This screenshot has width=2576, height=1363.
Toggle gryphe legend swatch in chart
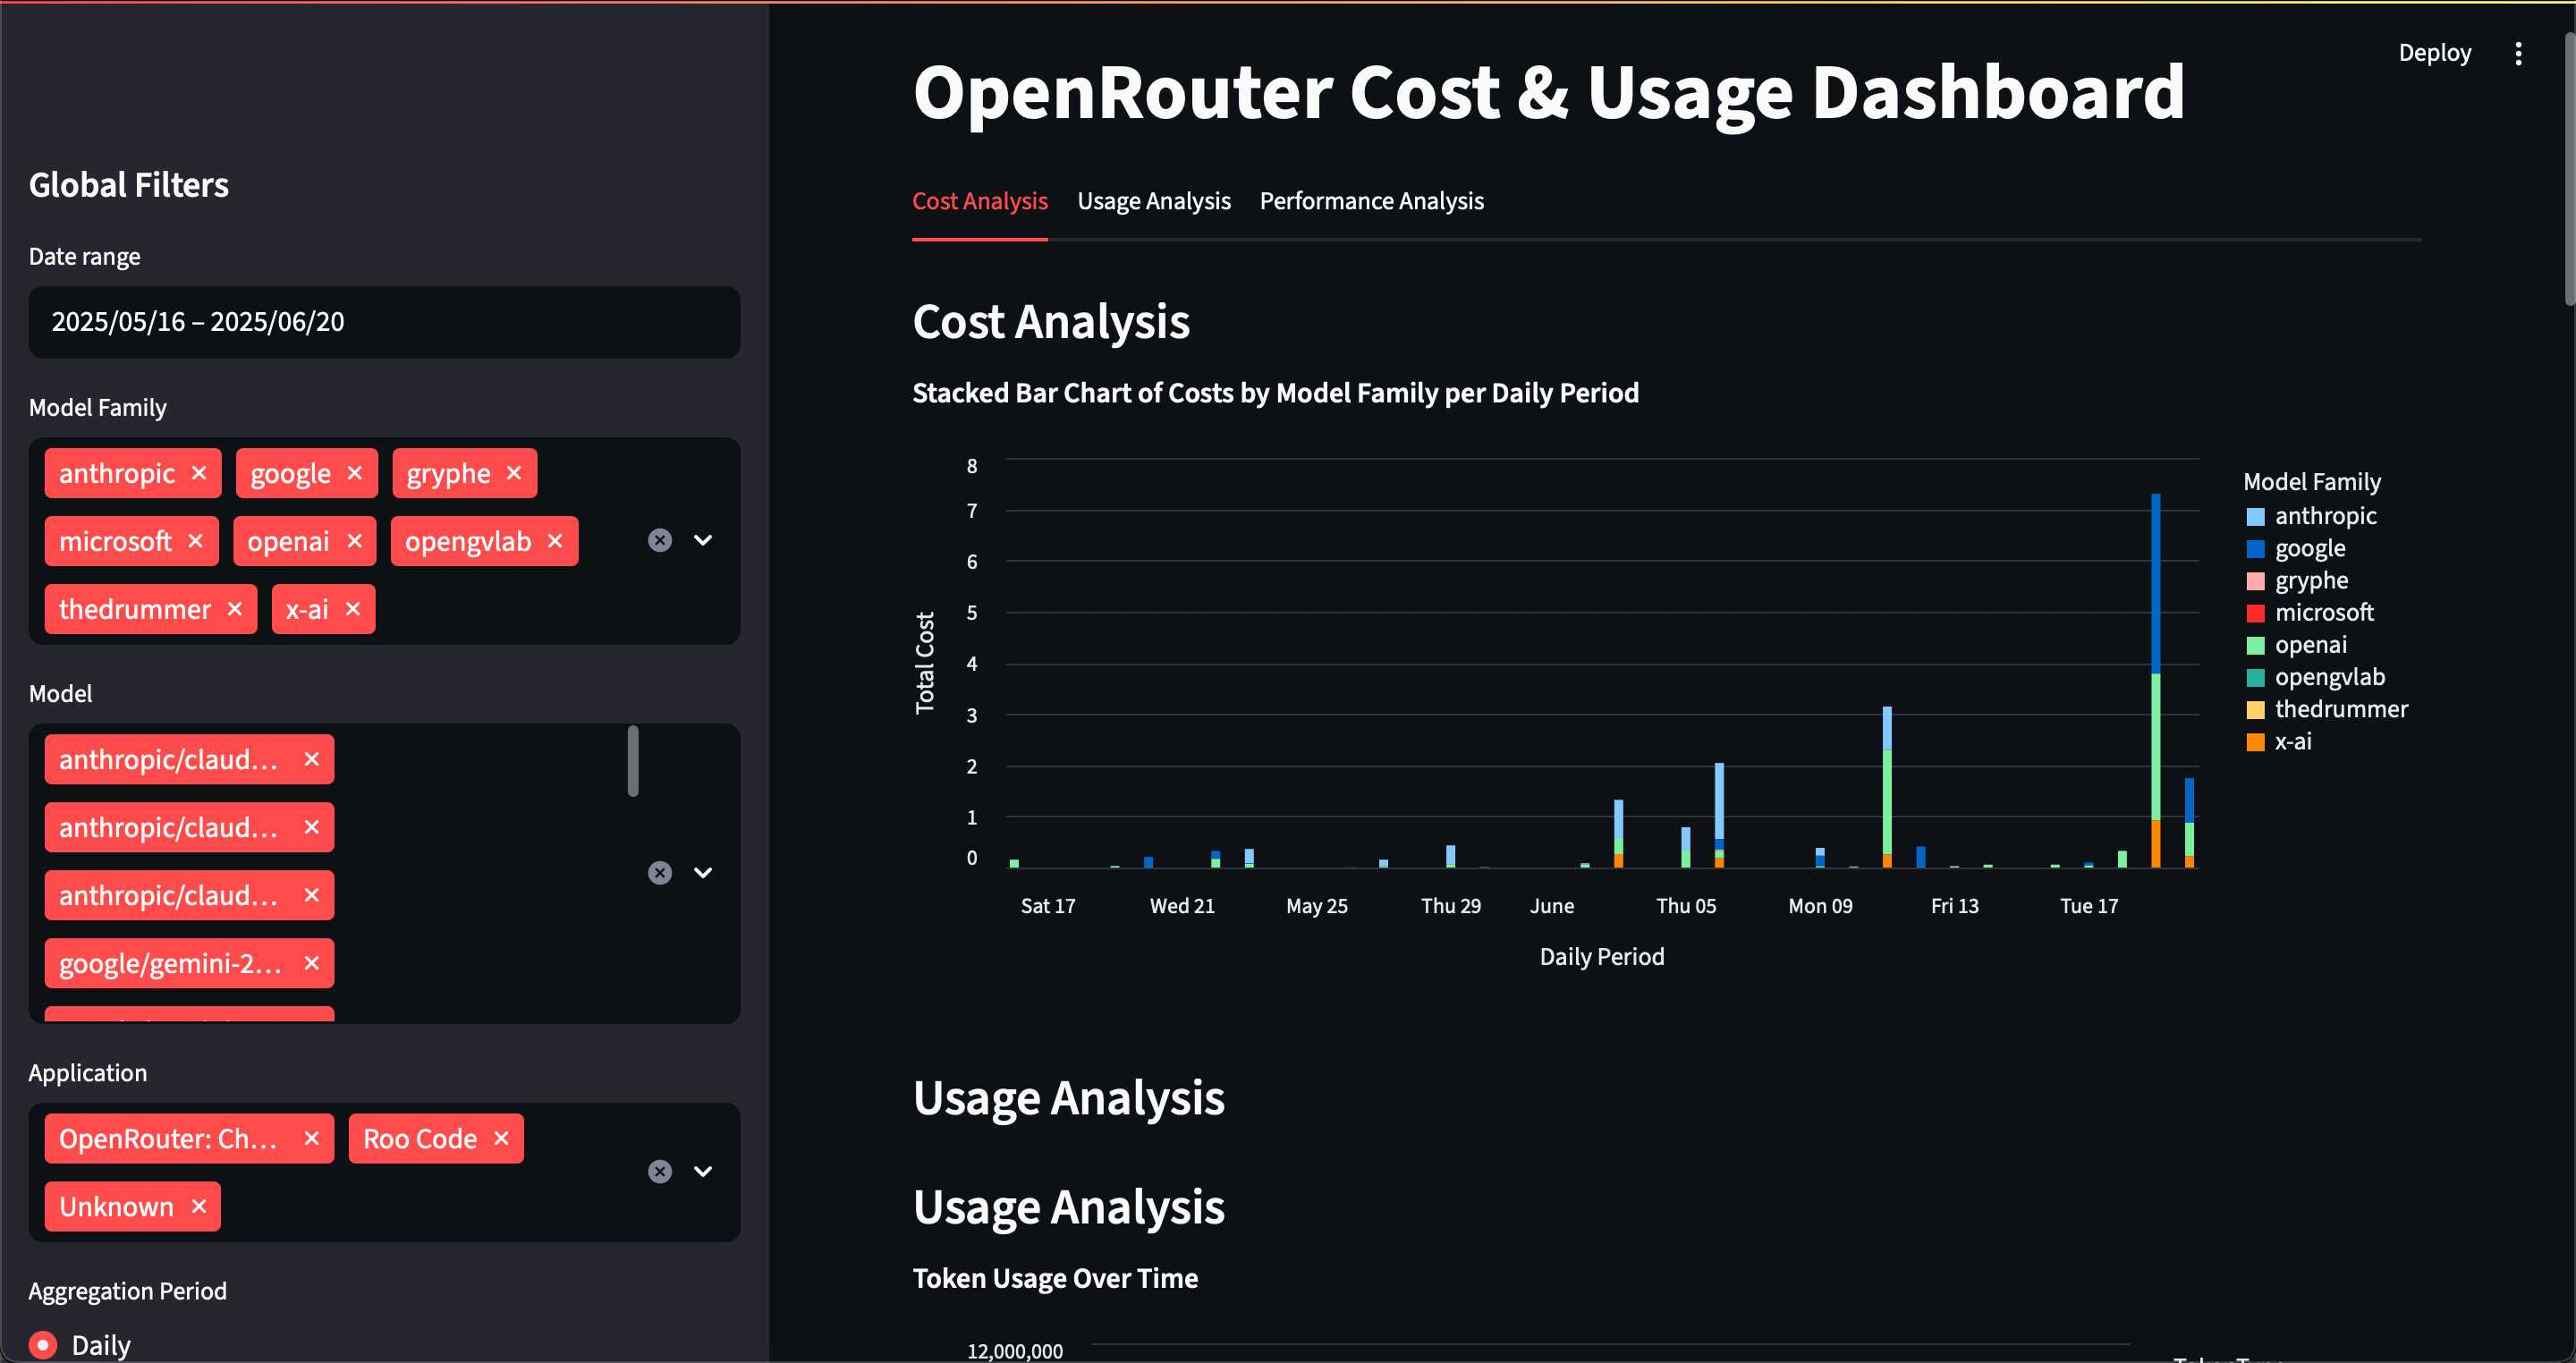(2255, 581)
